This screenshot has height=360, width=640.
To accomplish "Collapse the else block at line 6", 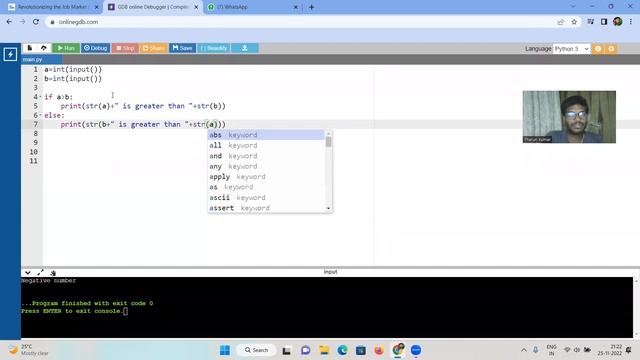I will tap(40, 115).
